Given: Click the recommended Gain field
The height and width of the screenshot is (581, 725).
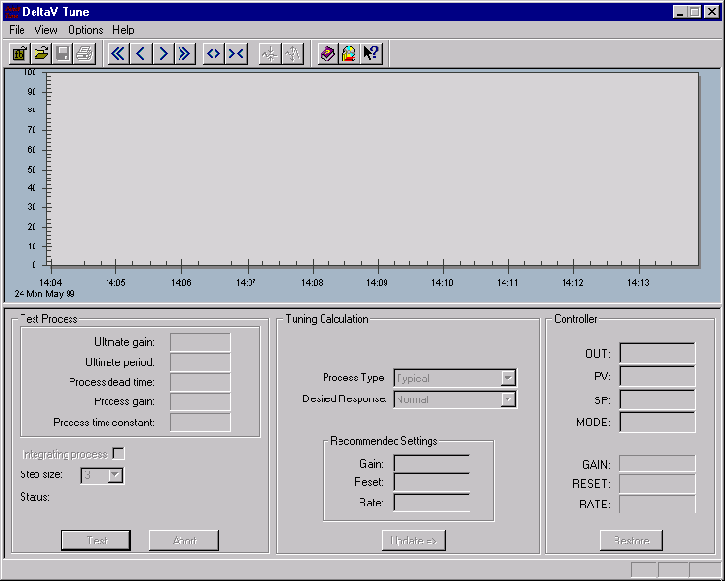Looking at the screenshot, I should pyautogui.click(x=432, y=464).
